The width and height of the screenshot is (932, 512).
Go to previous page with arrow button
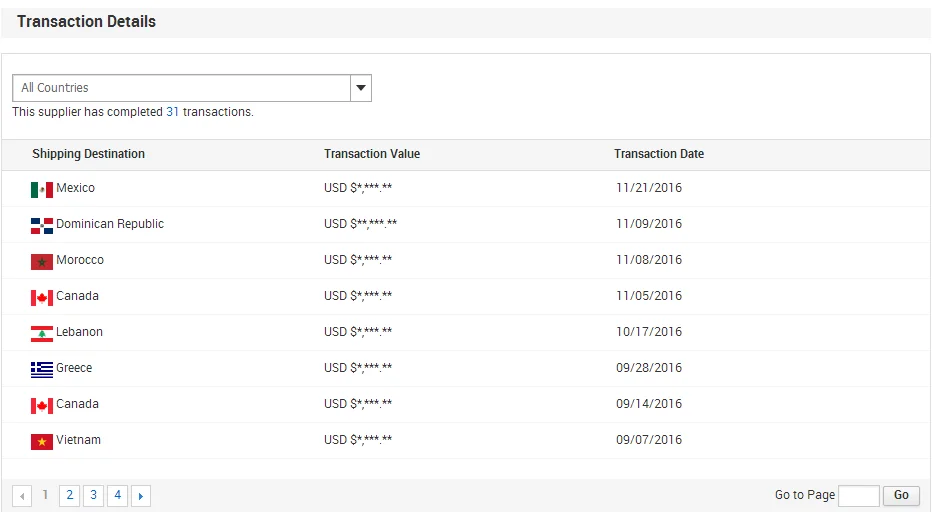[22, 495]
